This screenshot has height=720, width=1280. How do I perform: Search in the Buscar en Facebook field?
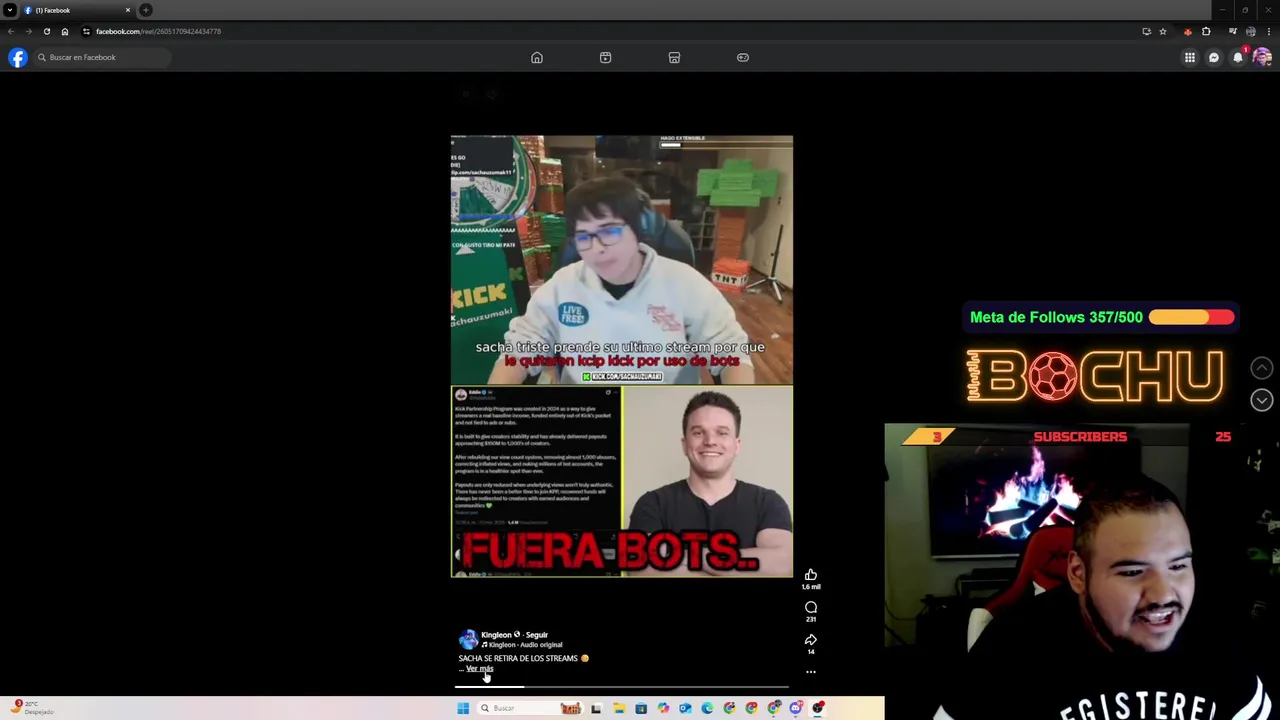pos(102,58)
